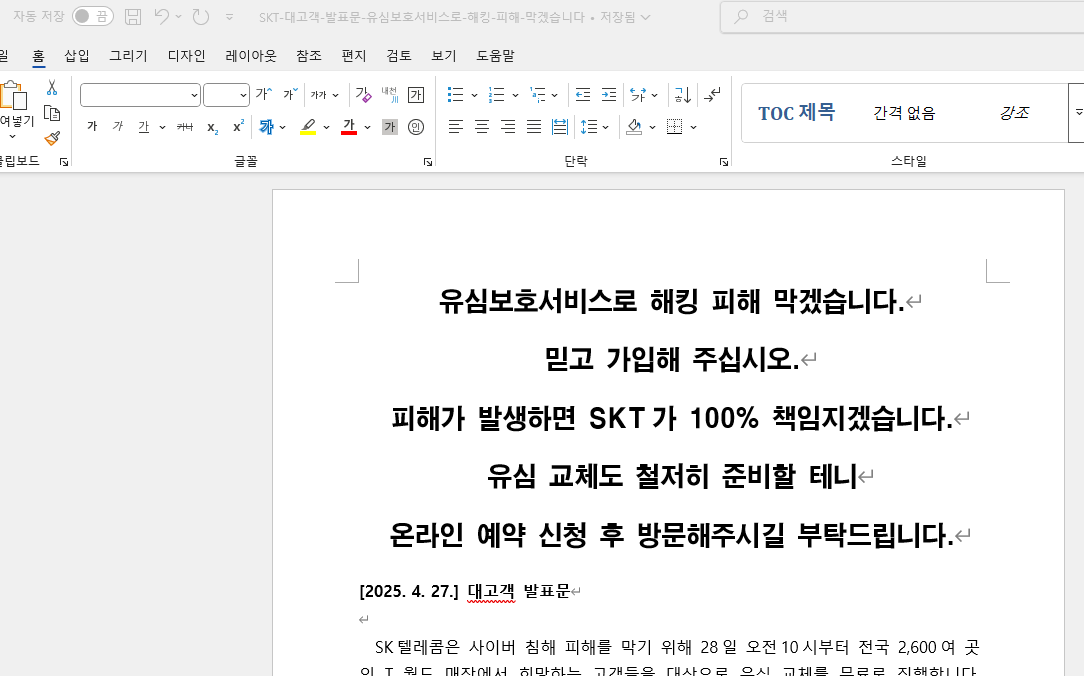Expand the highlight color dropdown arrow
This screenshot has width=1084, height=676.
click(326, 127)
